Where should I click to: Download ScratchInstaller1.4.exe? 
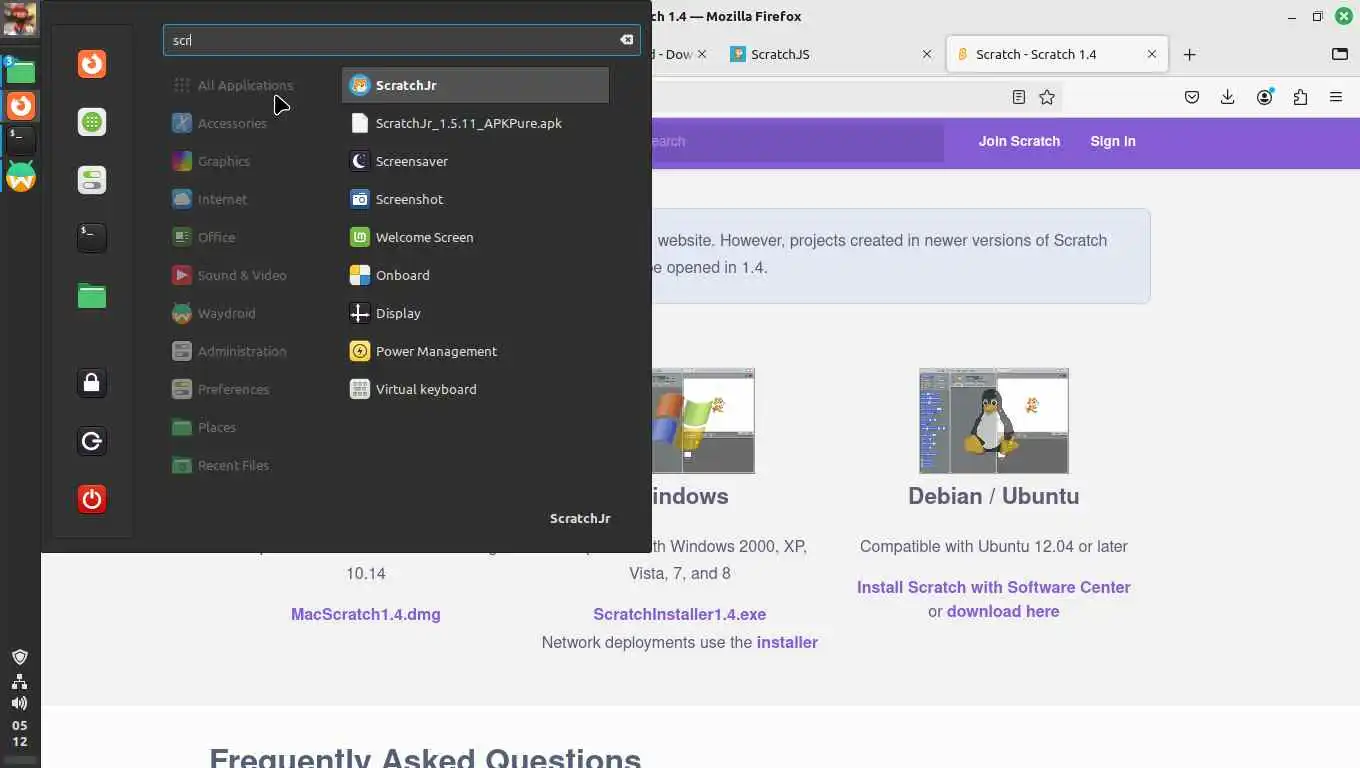pos(680,614)
